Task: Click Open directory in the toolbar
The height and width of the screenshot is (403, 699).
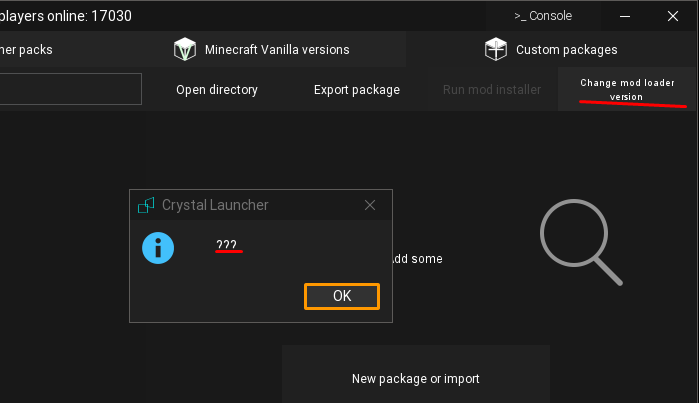Action: (x=217, y=90)
